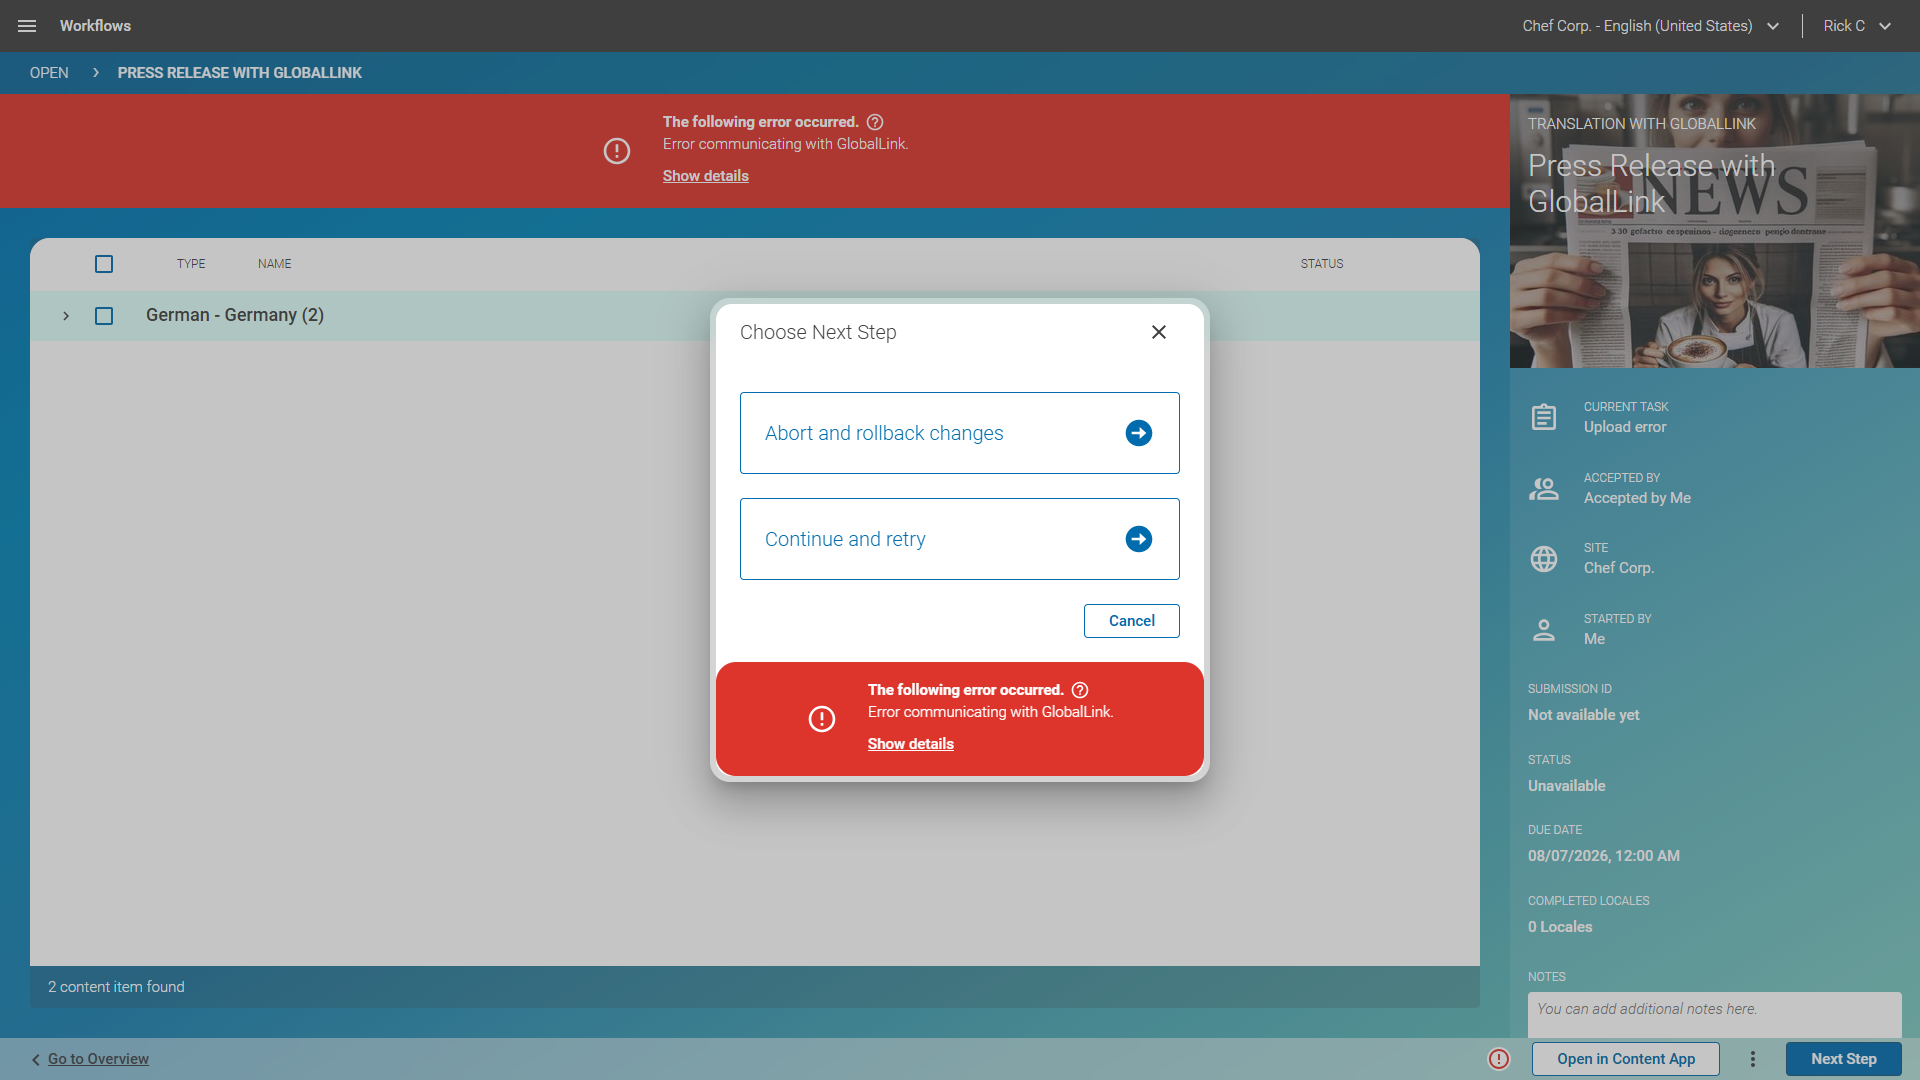Open in Content App button
The width and height of the screenshot is (1920, 1080).
tap(1626, 1059)
